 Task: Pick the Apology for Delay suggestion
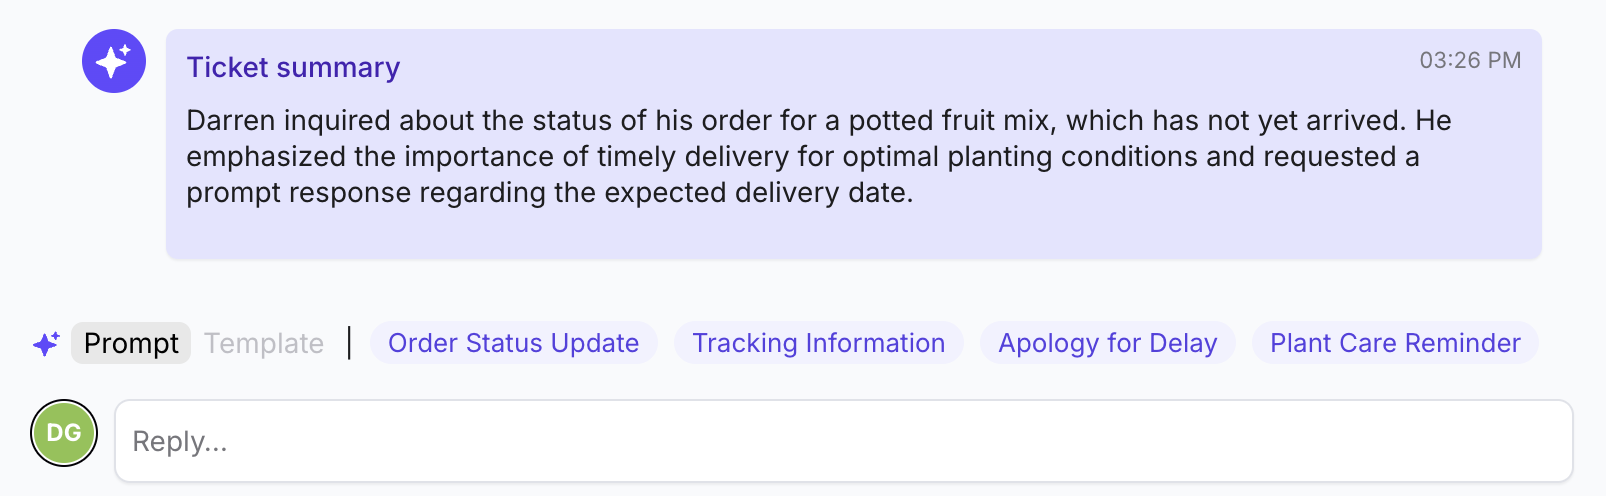[x=1108, y=343]
